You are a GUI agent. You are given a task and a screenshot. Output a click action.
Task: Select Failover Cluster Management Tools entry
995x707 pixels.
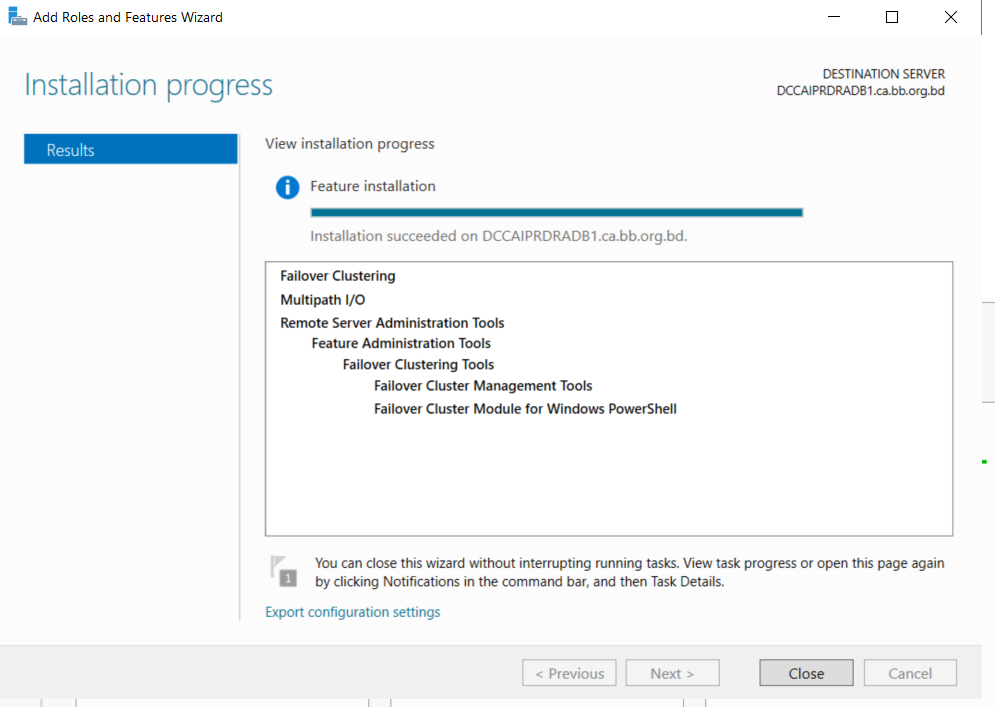click(x=483, y=386)
